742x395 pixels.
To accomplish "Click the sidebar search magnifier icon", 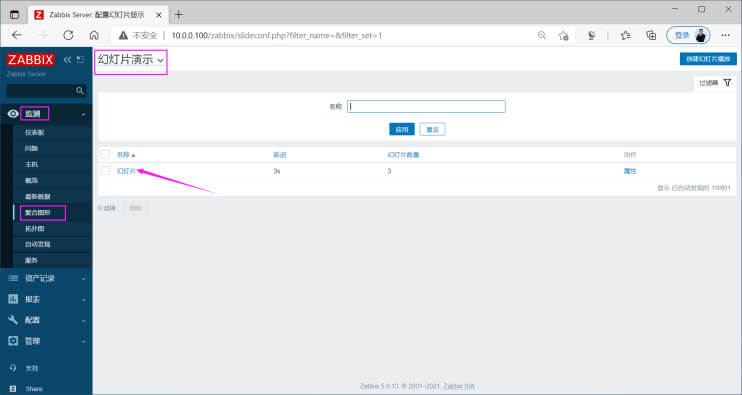I will (x=80, y=90).
